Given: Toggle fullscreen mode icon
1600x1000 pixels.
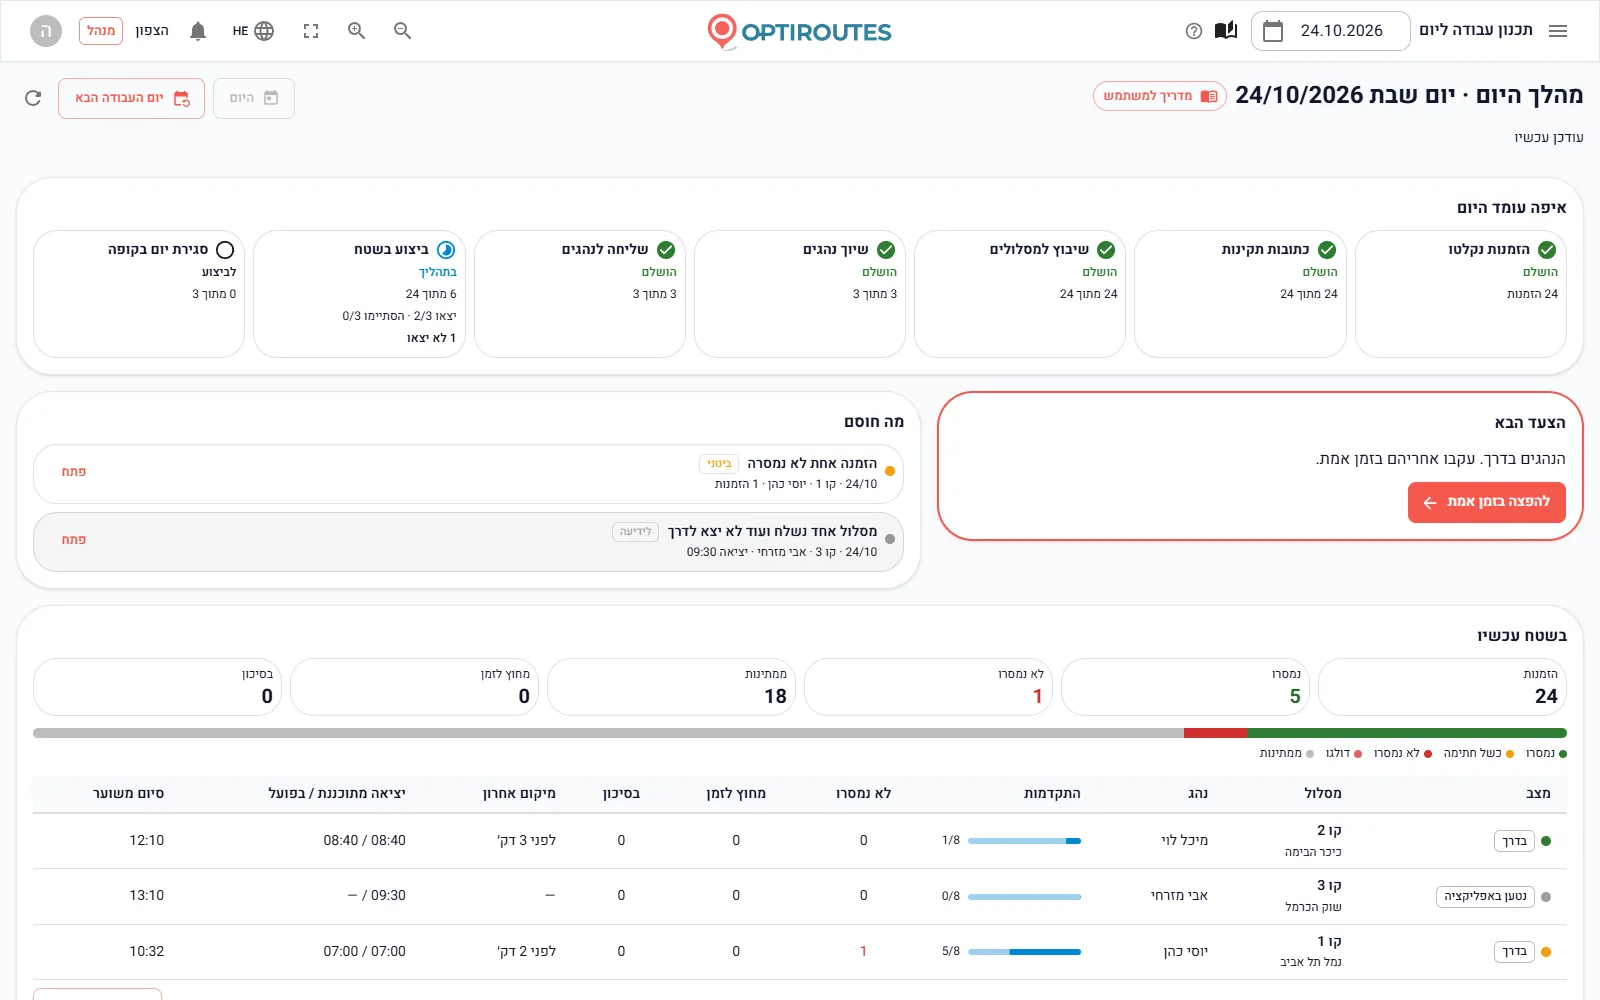Looking at the screenshot, I should pos(311,31).
